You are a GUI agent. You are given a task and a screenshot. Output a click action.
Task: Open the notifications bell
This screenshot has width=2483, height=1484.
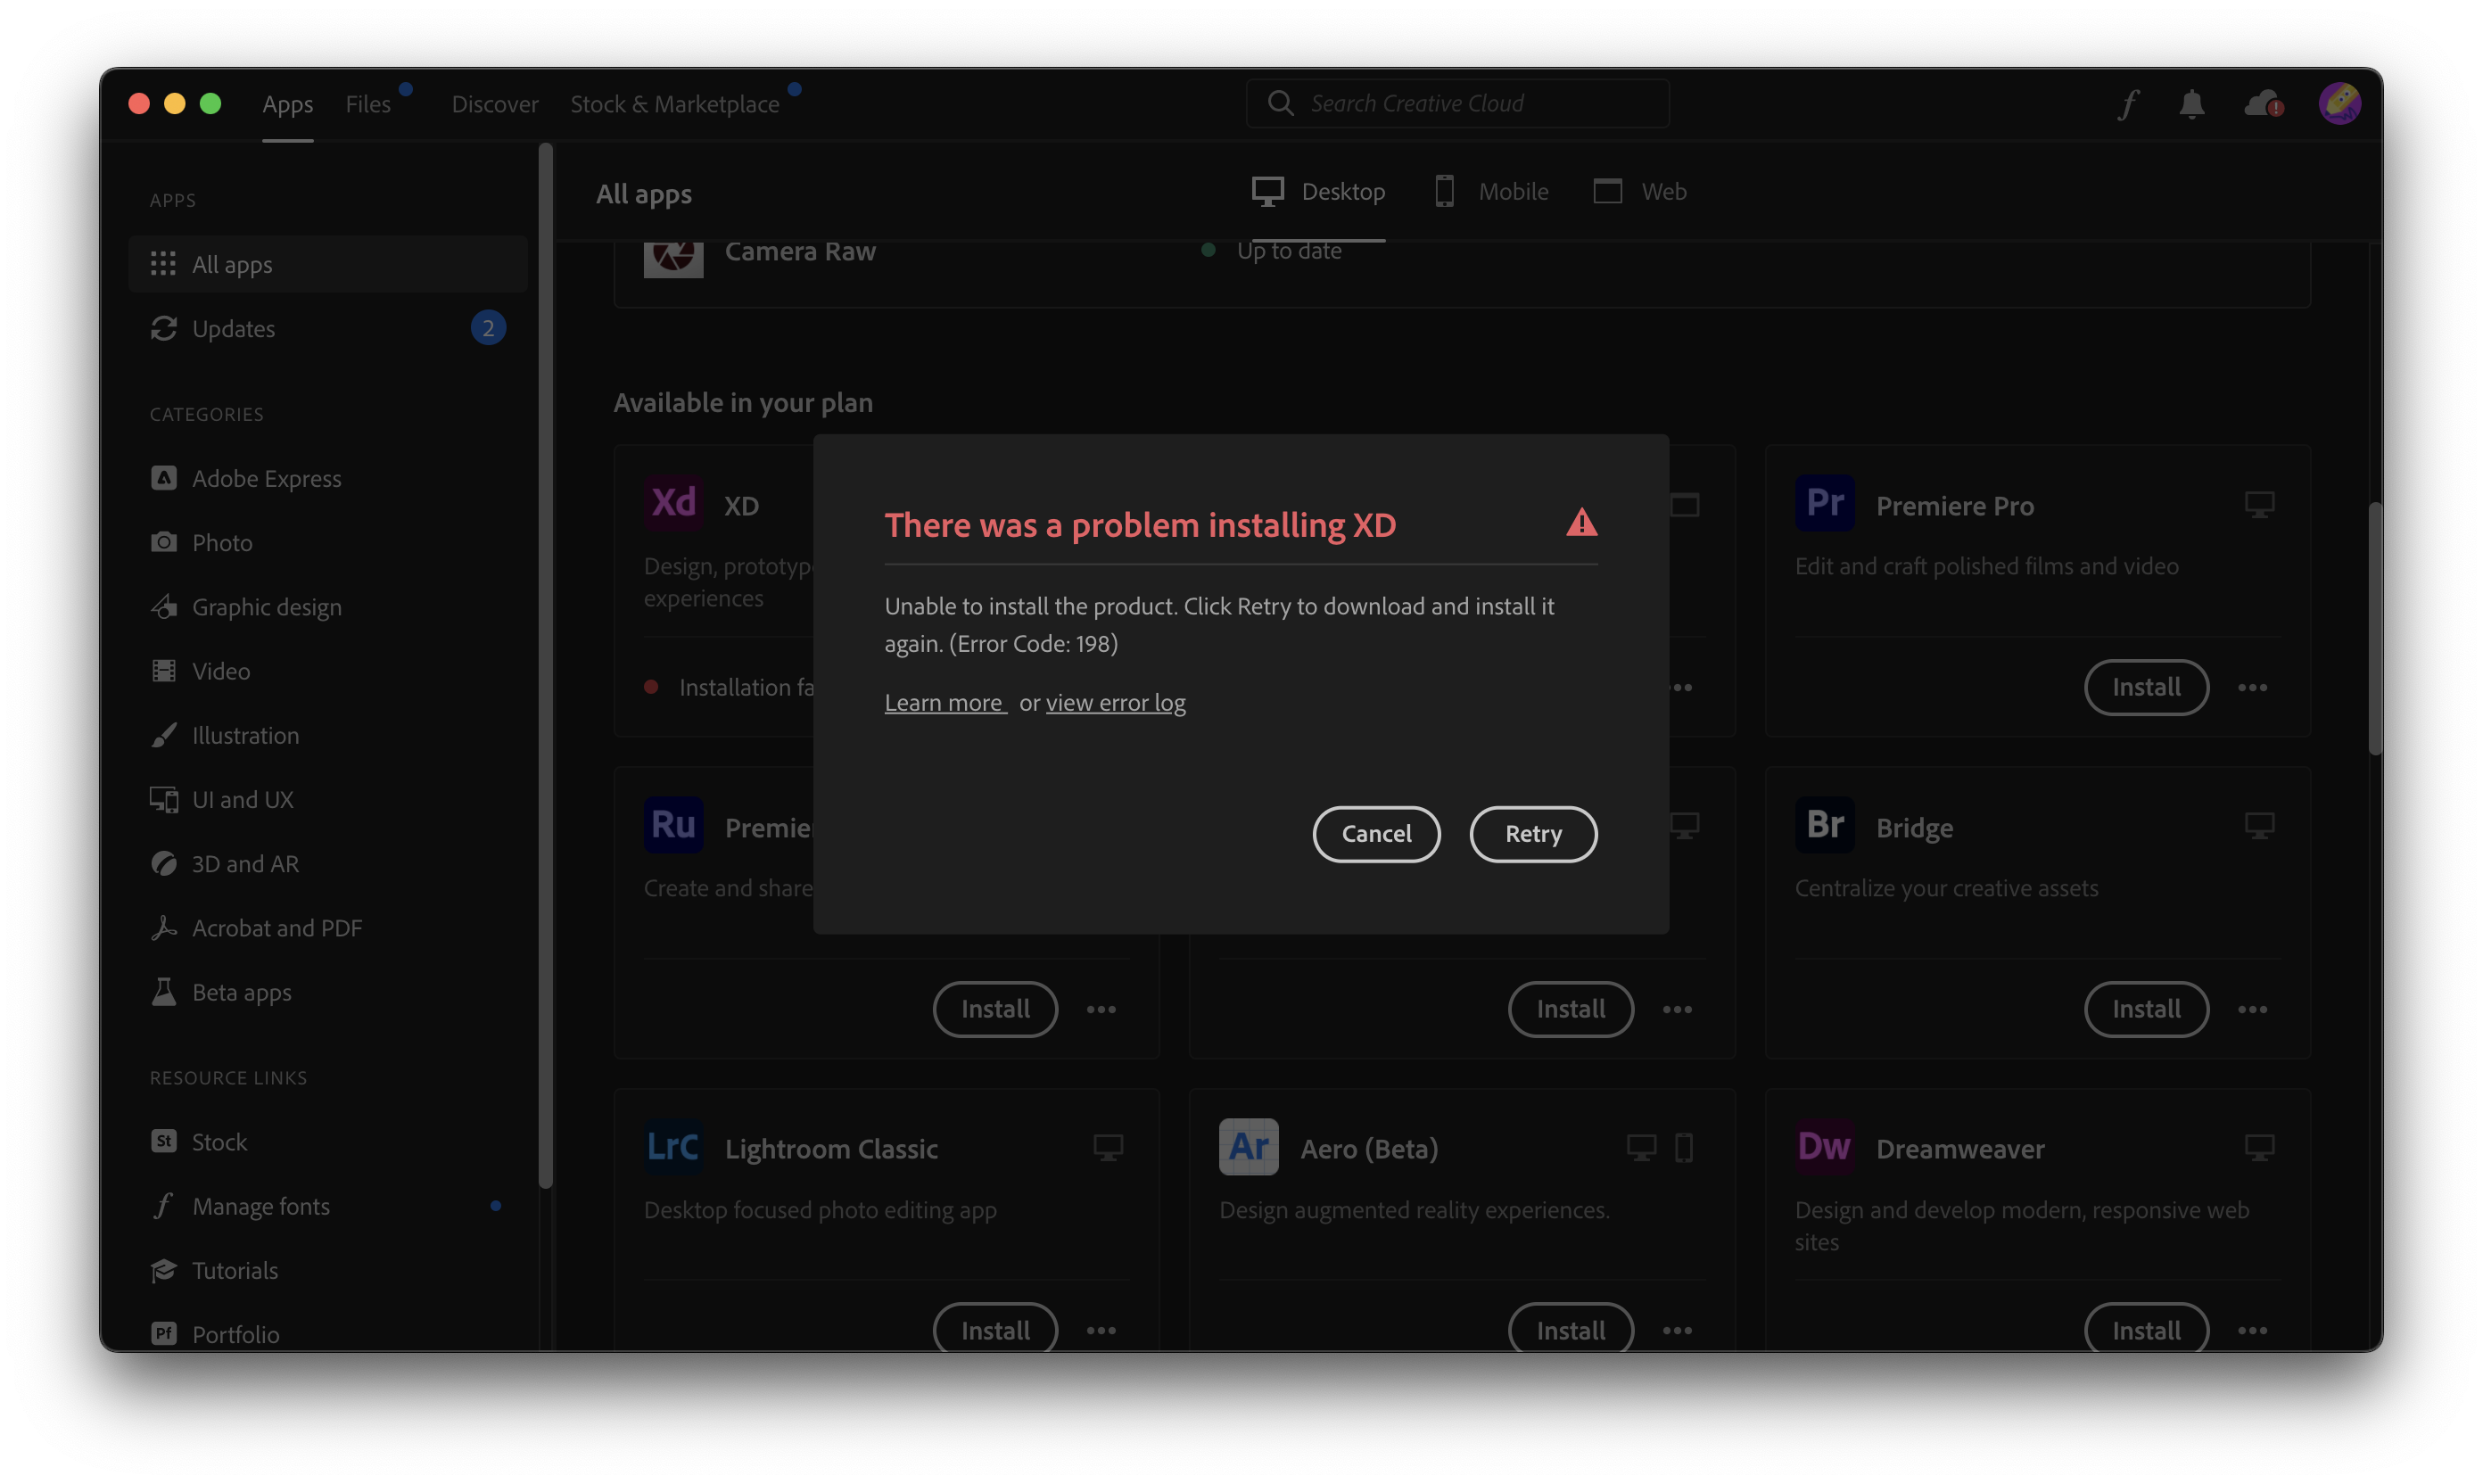click(2191, 104)
